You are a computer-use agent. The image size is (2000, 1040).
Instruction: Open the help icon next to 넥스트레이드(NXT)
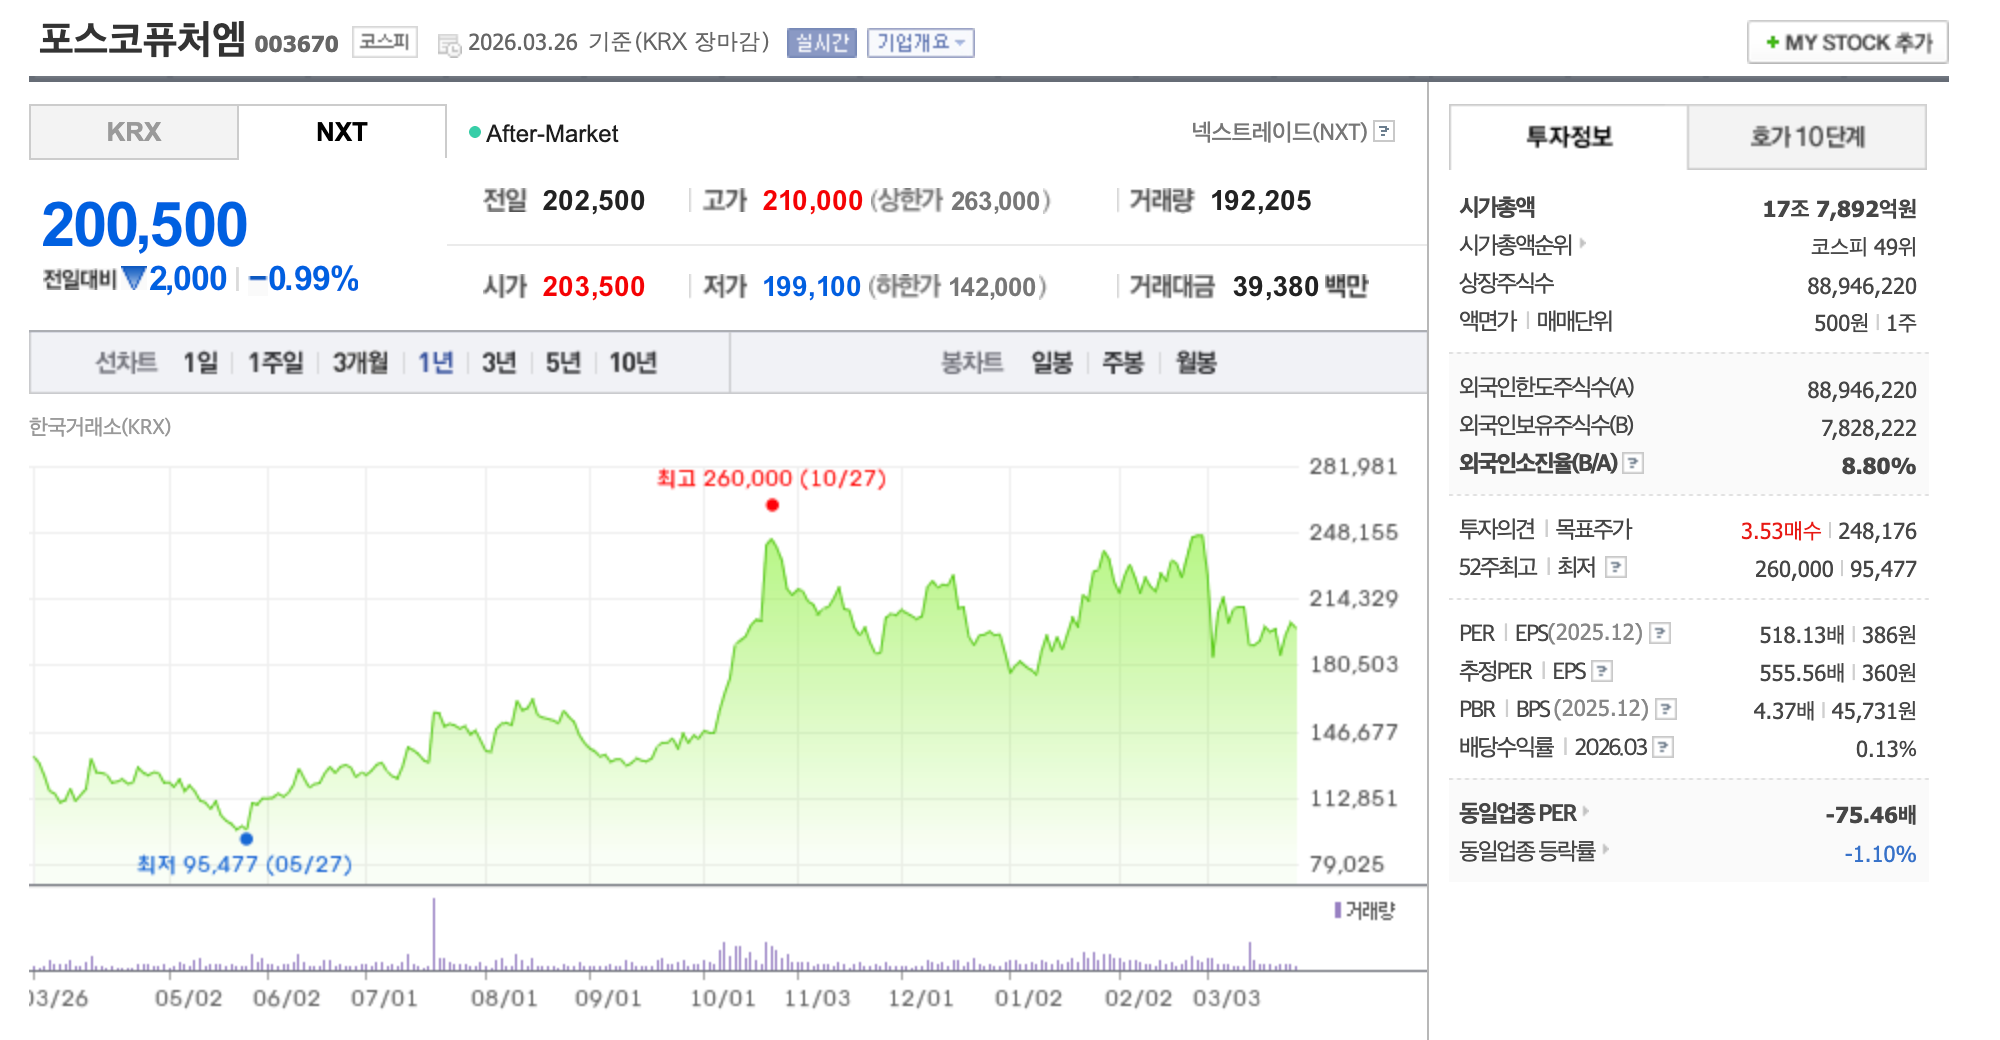point(1384,131)
